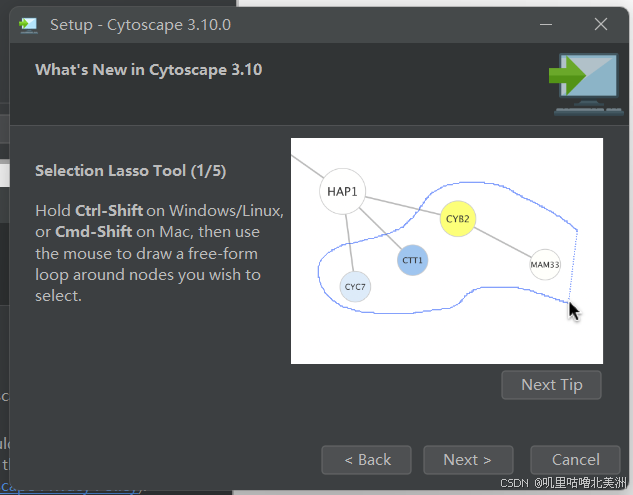Screen dimensions: 633x495
Task: Click the HAP1 node in preview
Action: (342, 191)
